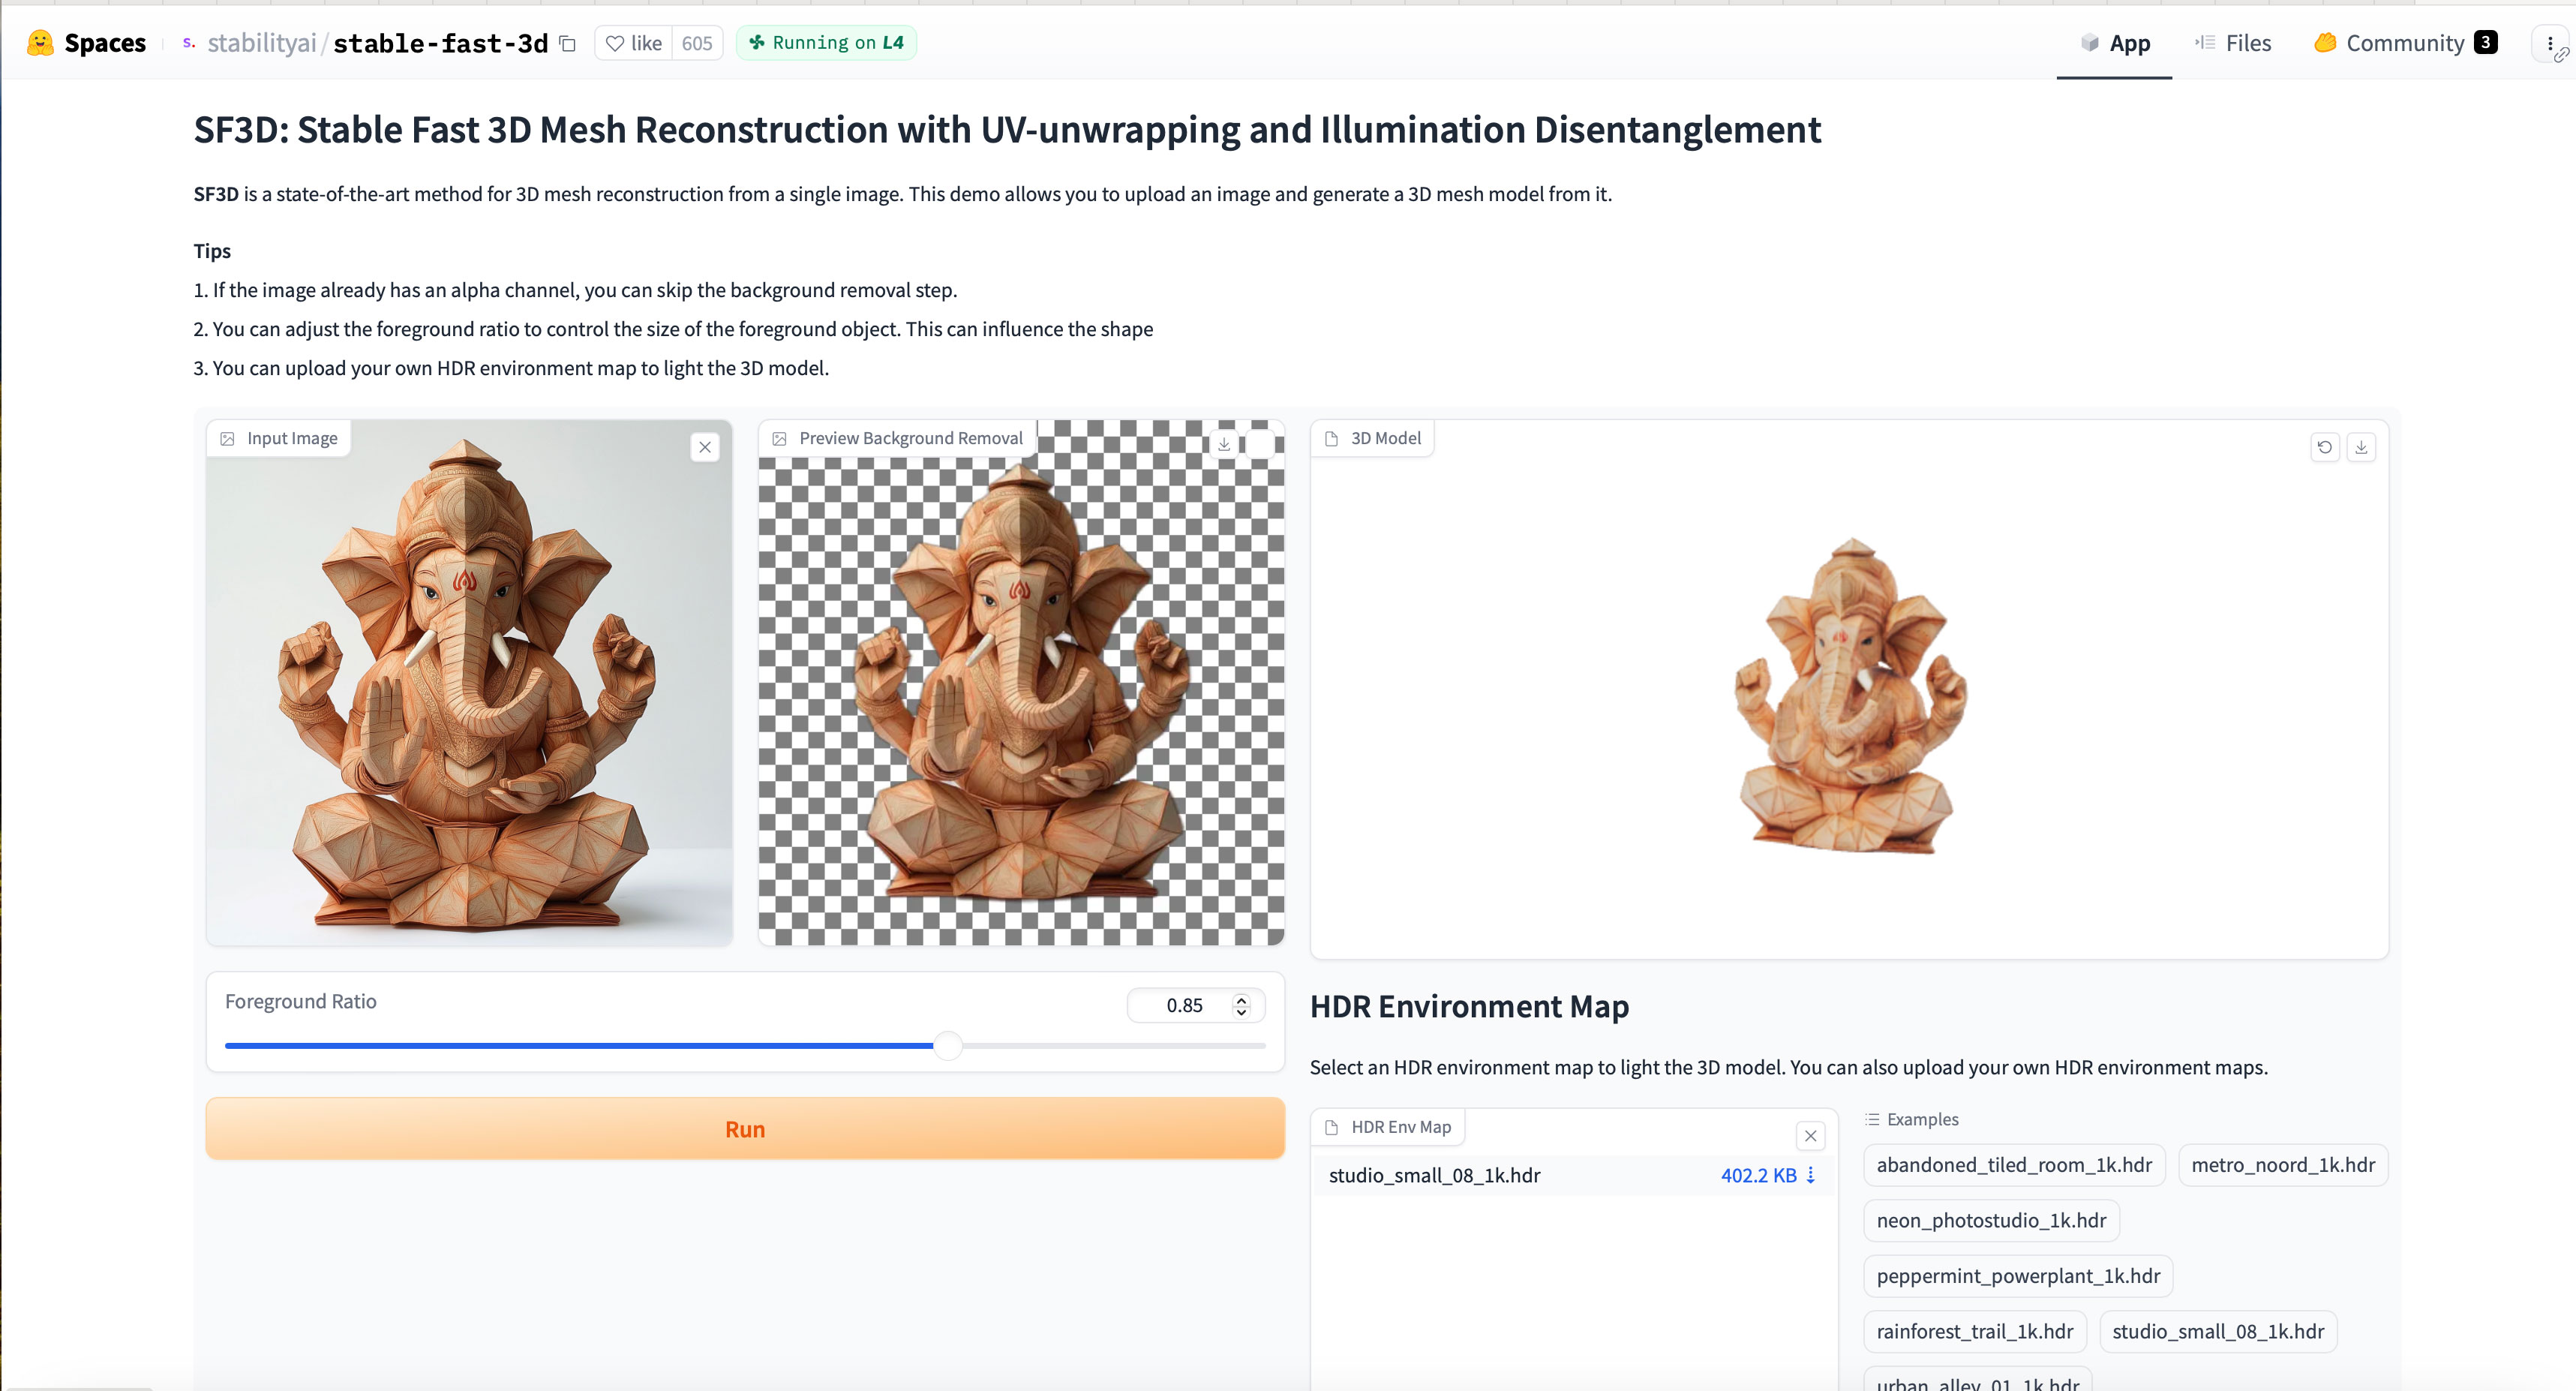Click the Community tab notification badge 3
Viewport: 2576px width, 1391px height.
(2485, 42)
